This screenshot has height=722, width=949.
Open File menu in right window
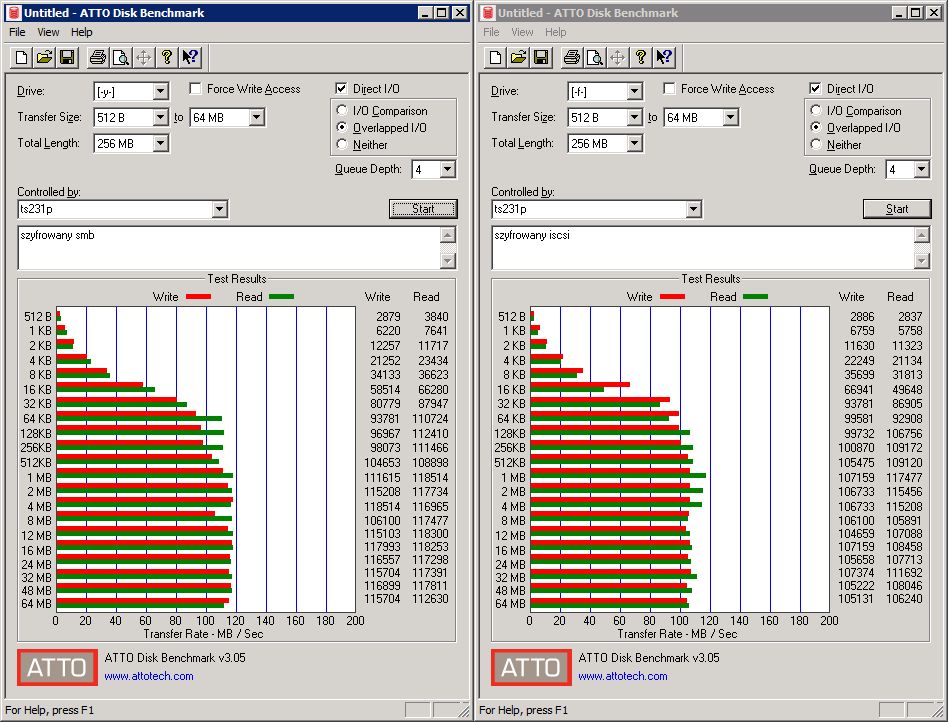click(x=491, y=32)
